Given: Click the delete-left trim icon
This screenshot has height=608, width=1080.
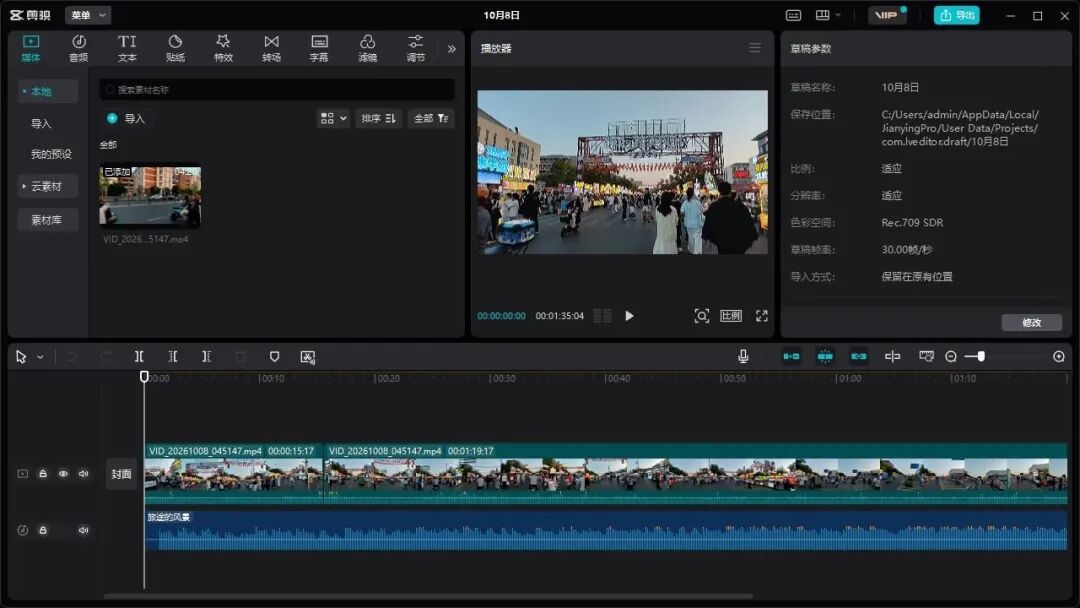Looking at the screenshot, I should (x=173, y=356).
